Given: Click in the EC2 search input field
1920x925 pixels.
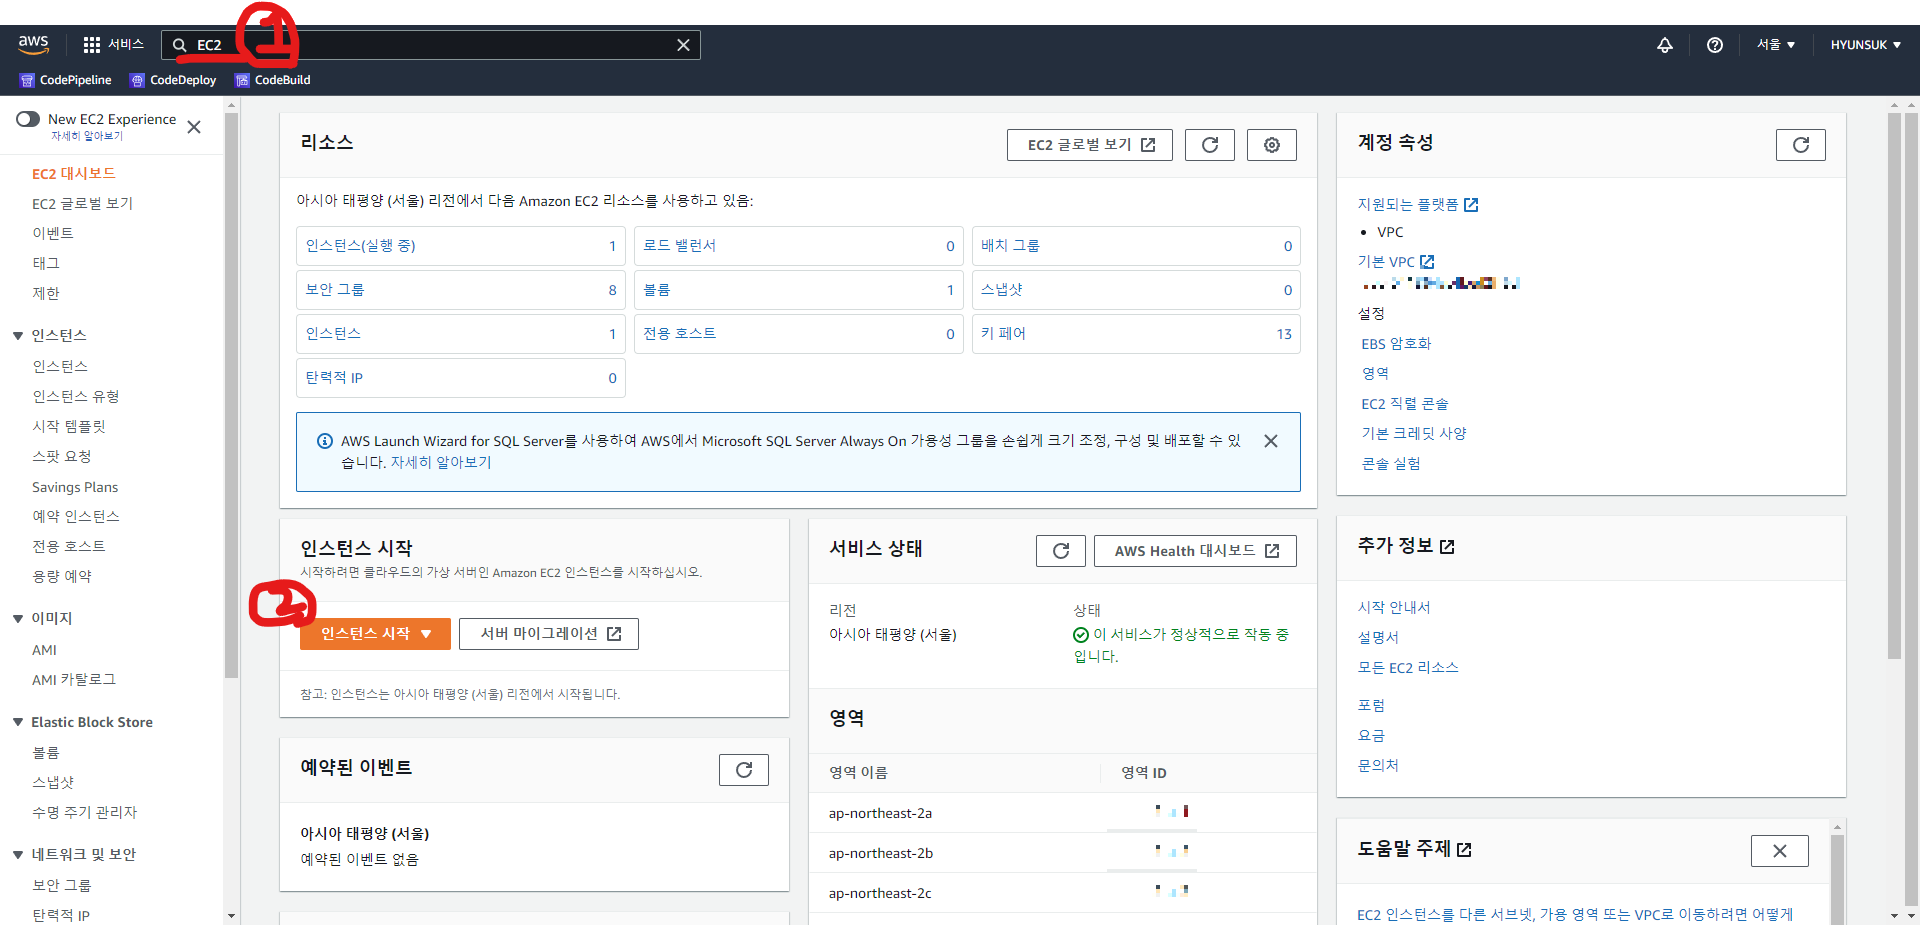Looking at the screenshot, I should [430, 45].
